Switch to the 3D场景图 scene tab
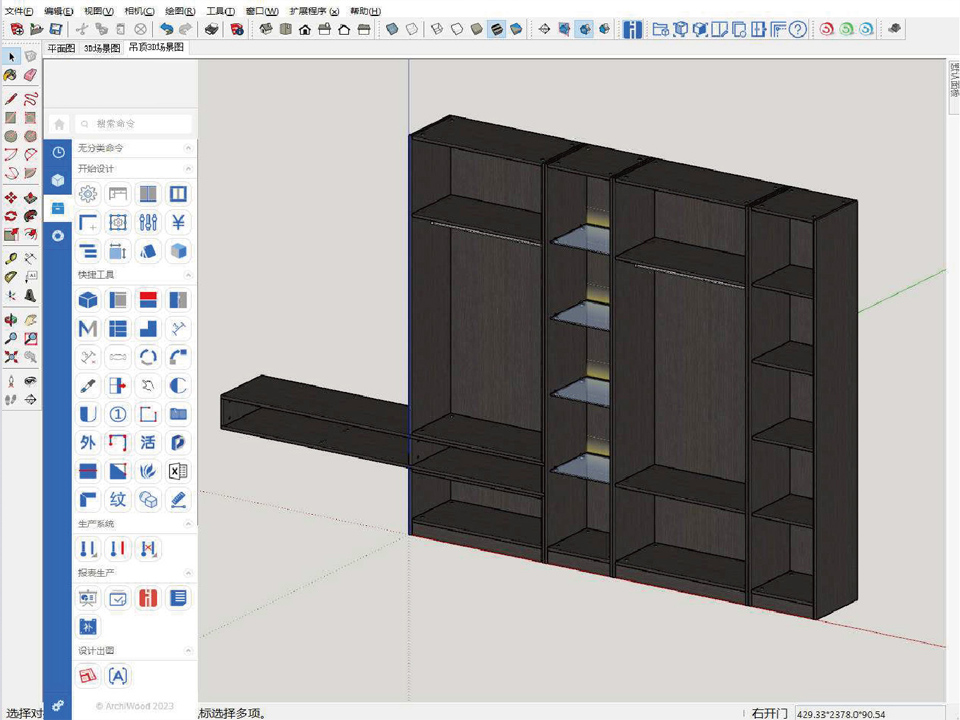Viewport: 960px width, 720px height. click(x=102, y=47)
